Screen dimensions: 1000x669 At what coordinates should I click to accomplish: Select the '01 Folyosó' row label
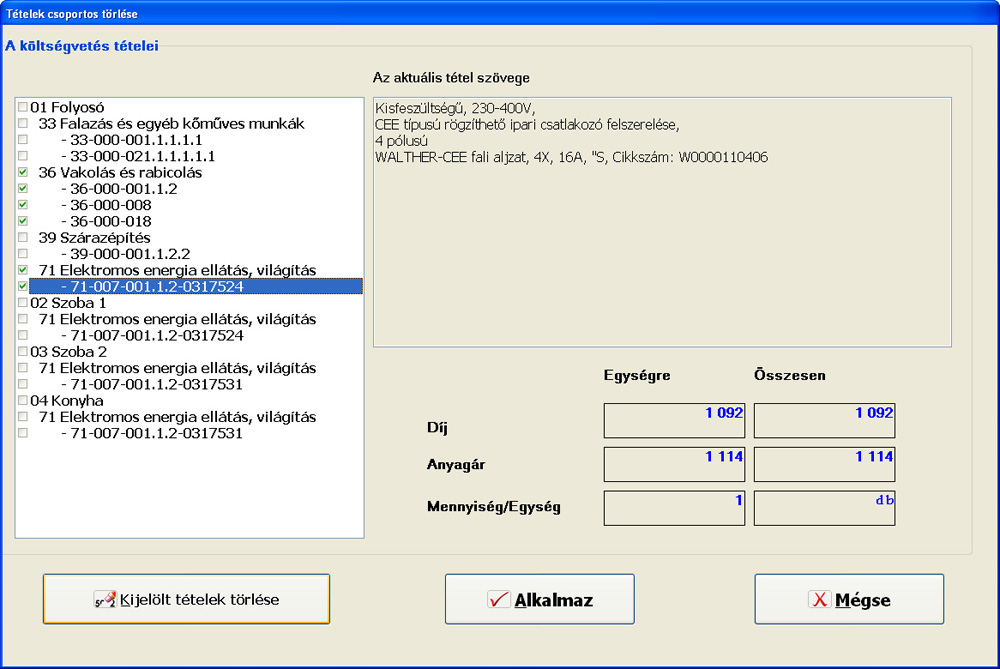[67, 107]
